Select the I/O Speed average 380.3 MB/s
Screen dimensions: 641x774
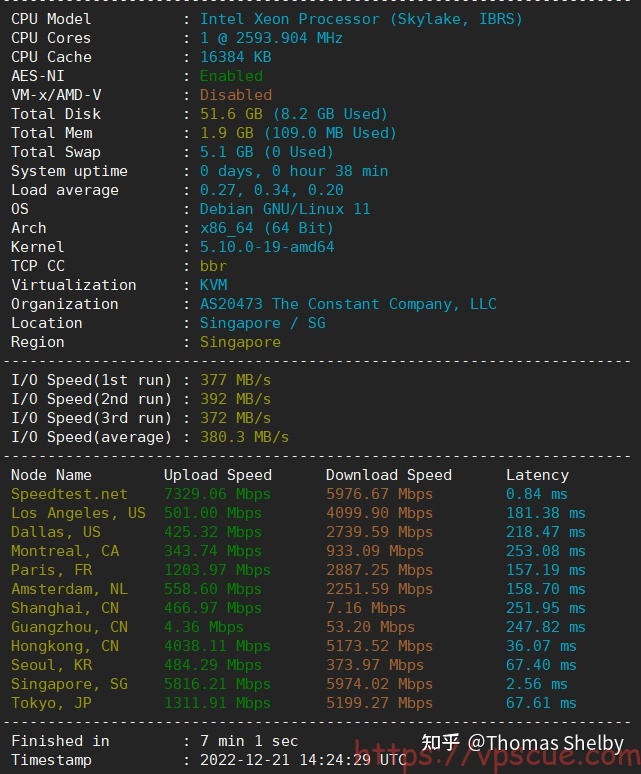(244, 437)
